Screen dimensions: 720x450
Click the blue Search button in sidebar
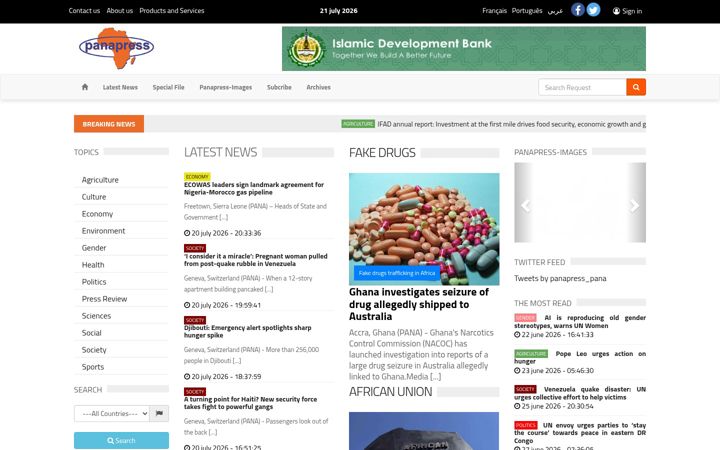pos(121,440)
